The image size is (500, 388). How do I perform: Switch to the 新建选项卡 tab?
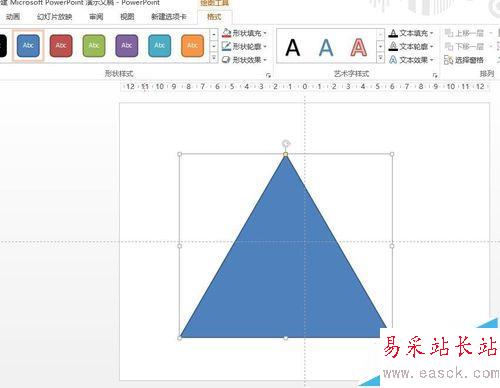point(169,17)
